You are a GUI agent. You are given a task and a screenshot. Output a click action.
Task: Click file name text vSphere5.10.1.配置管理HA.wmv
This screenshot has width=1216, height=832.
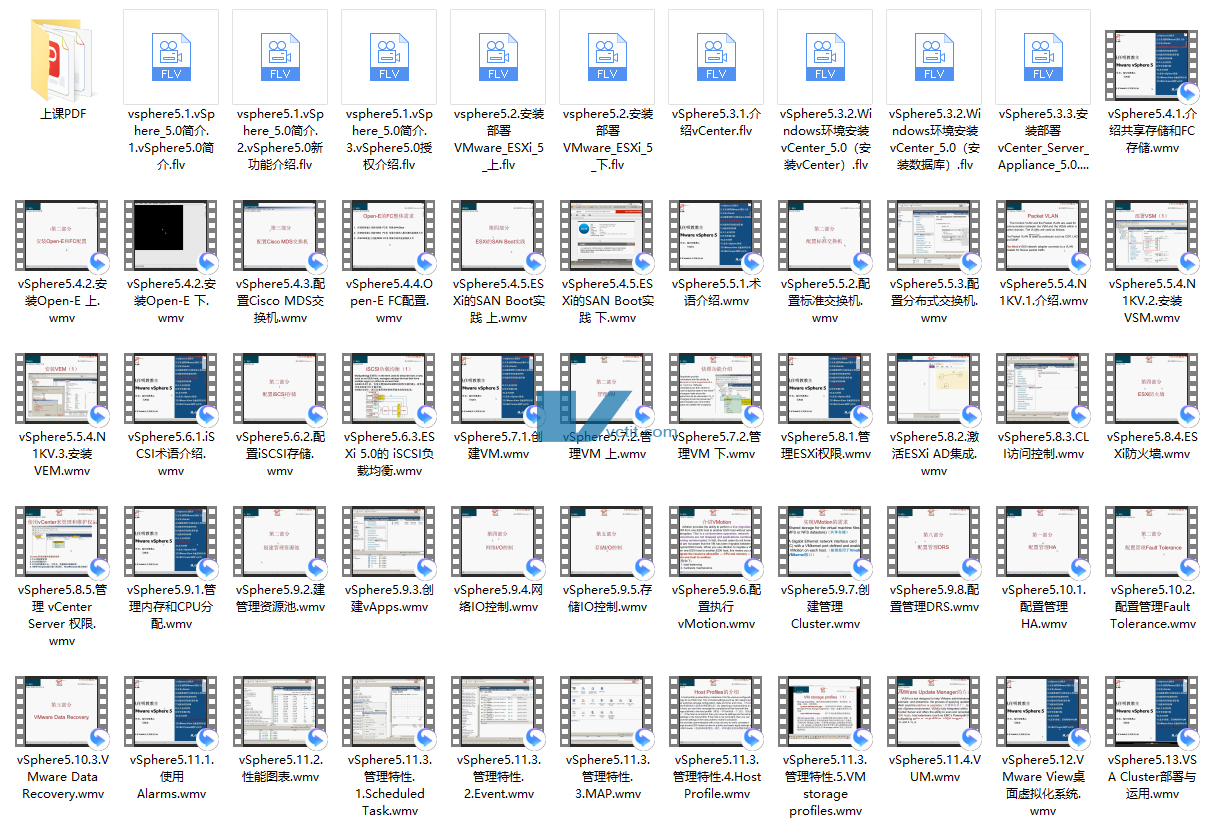(x=1043, y=606)
